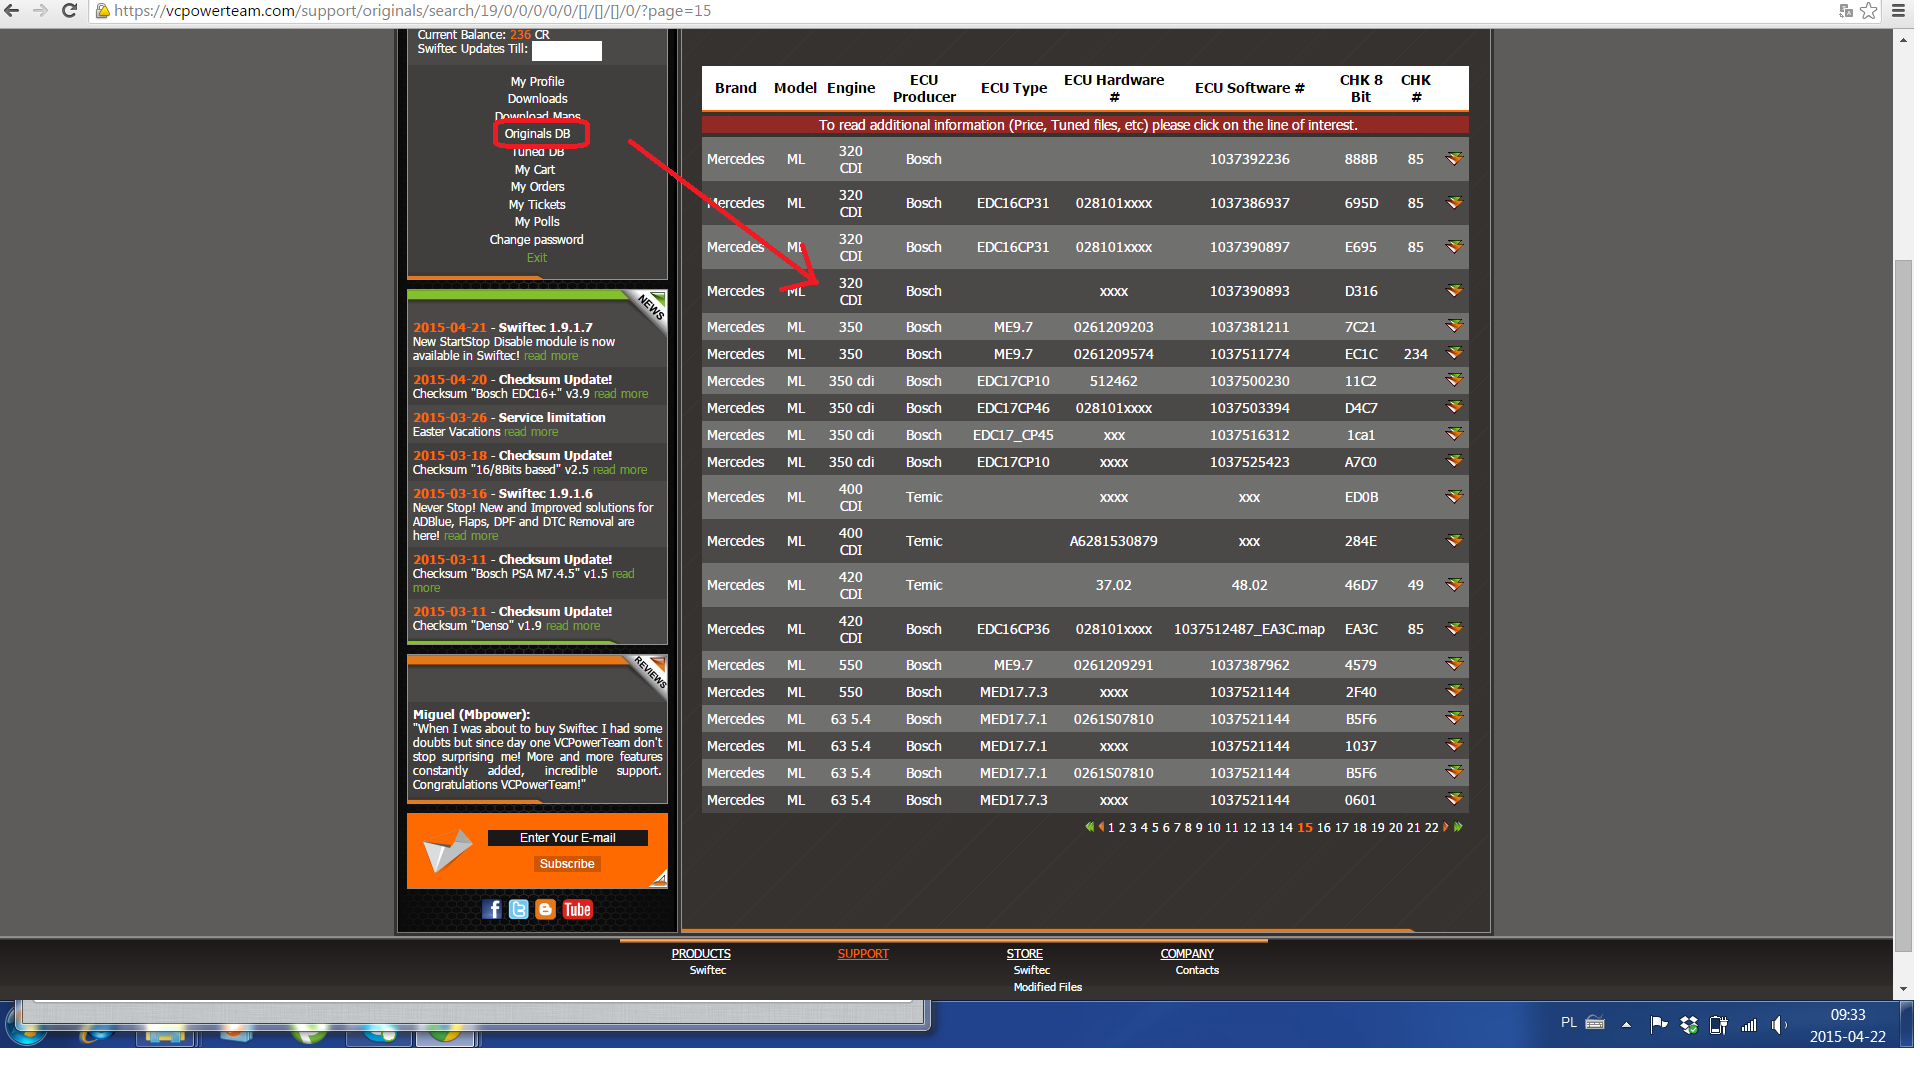Open read more for Swiftec 1.9.1.7 news

pyautogui.click(x=551, y=356)
